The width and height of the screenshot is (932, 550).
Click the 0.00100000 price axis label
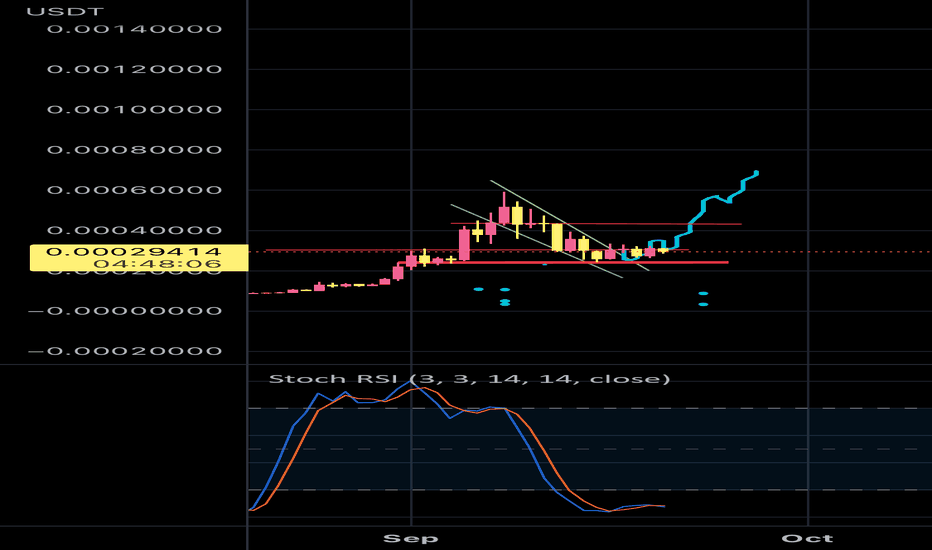[134, 109]
